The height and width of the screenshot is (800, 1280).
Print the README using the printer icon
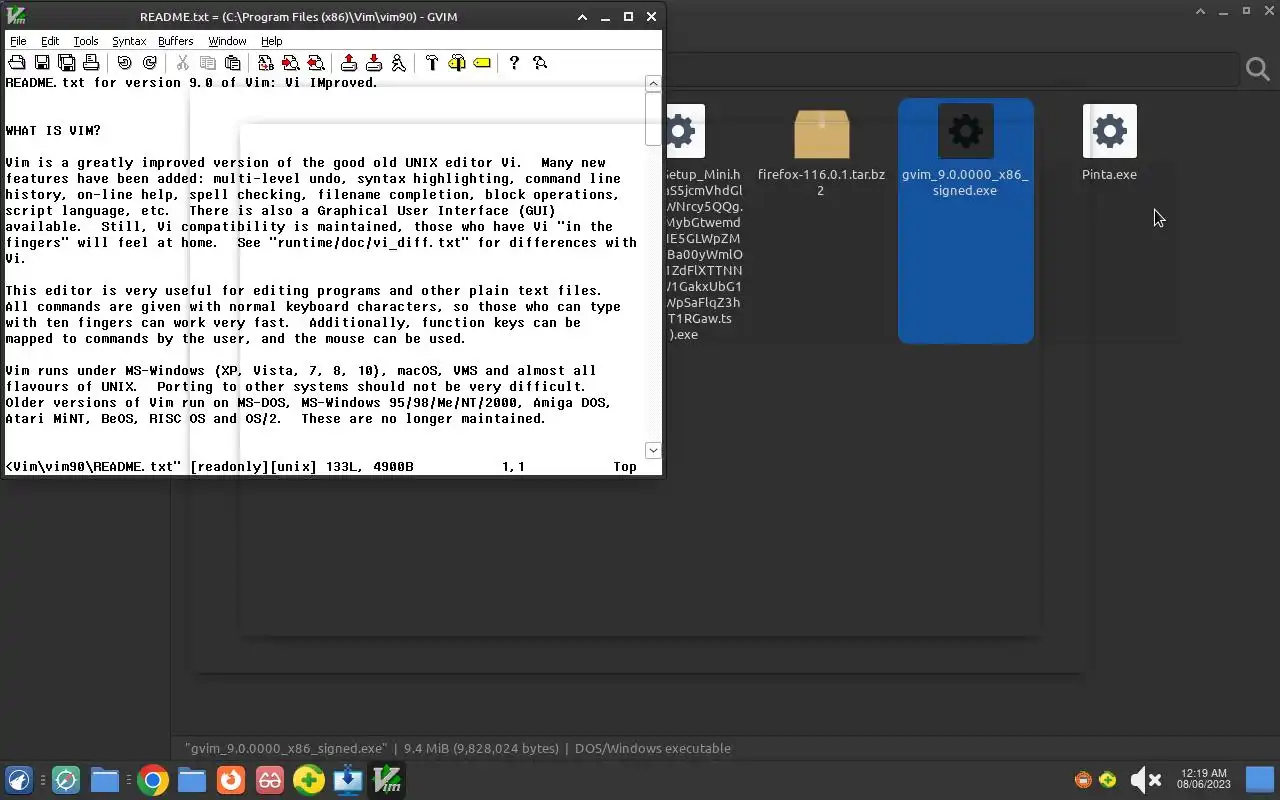(91, 63)
